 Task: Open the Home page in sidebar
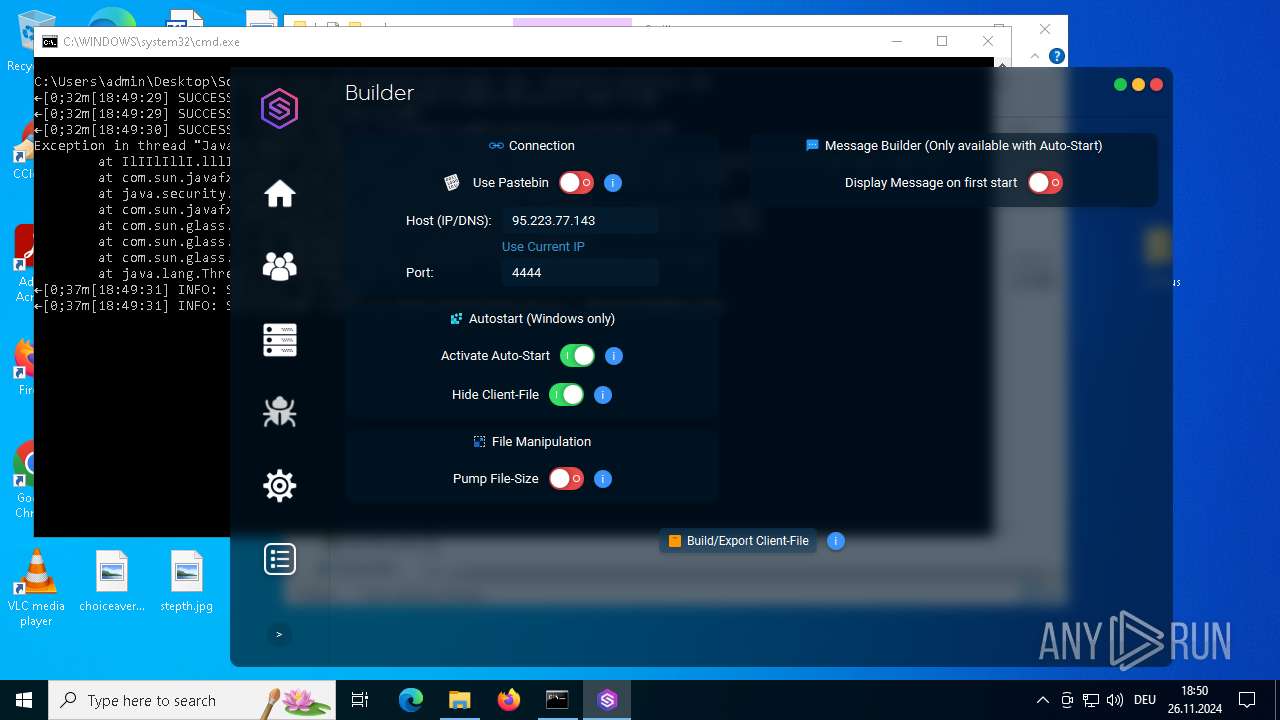[279, 193]
